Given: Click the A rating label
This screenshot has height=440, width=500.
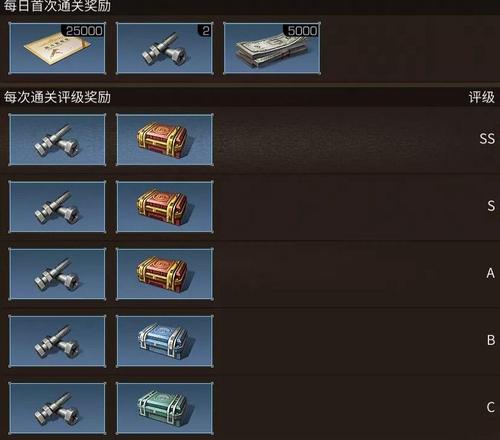Looking at the screenshot, I should pyautogui.click(x=490, y=273).
